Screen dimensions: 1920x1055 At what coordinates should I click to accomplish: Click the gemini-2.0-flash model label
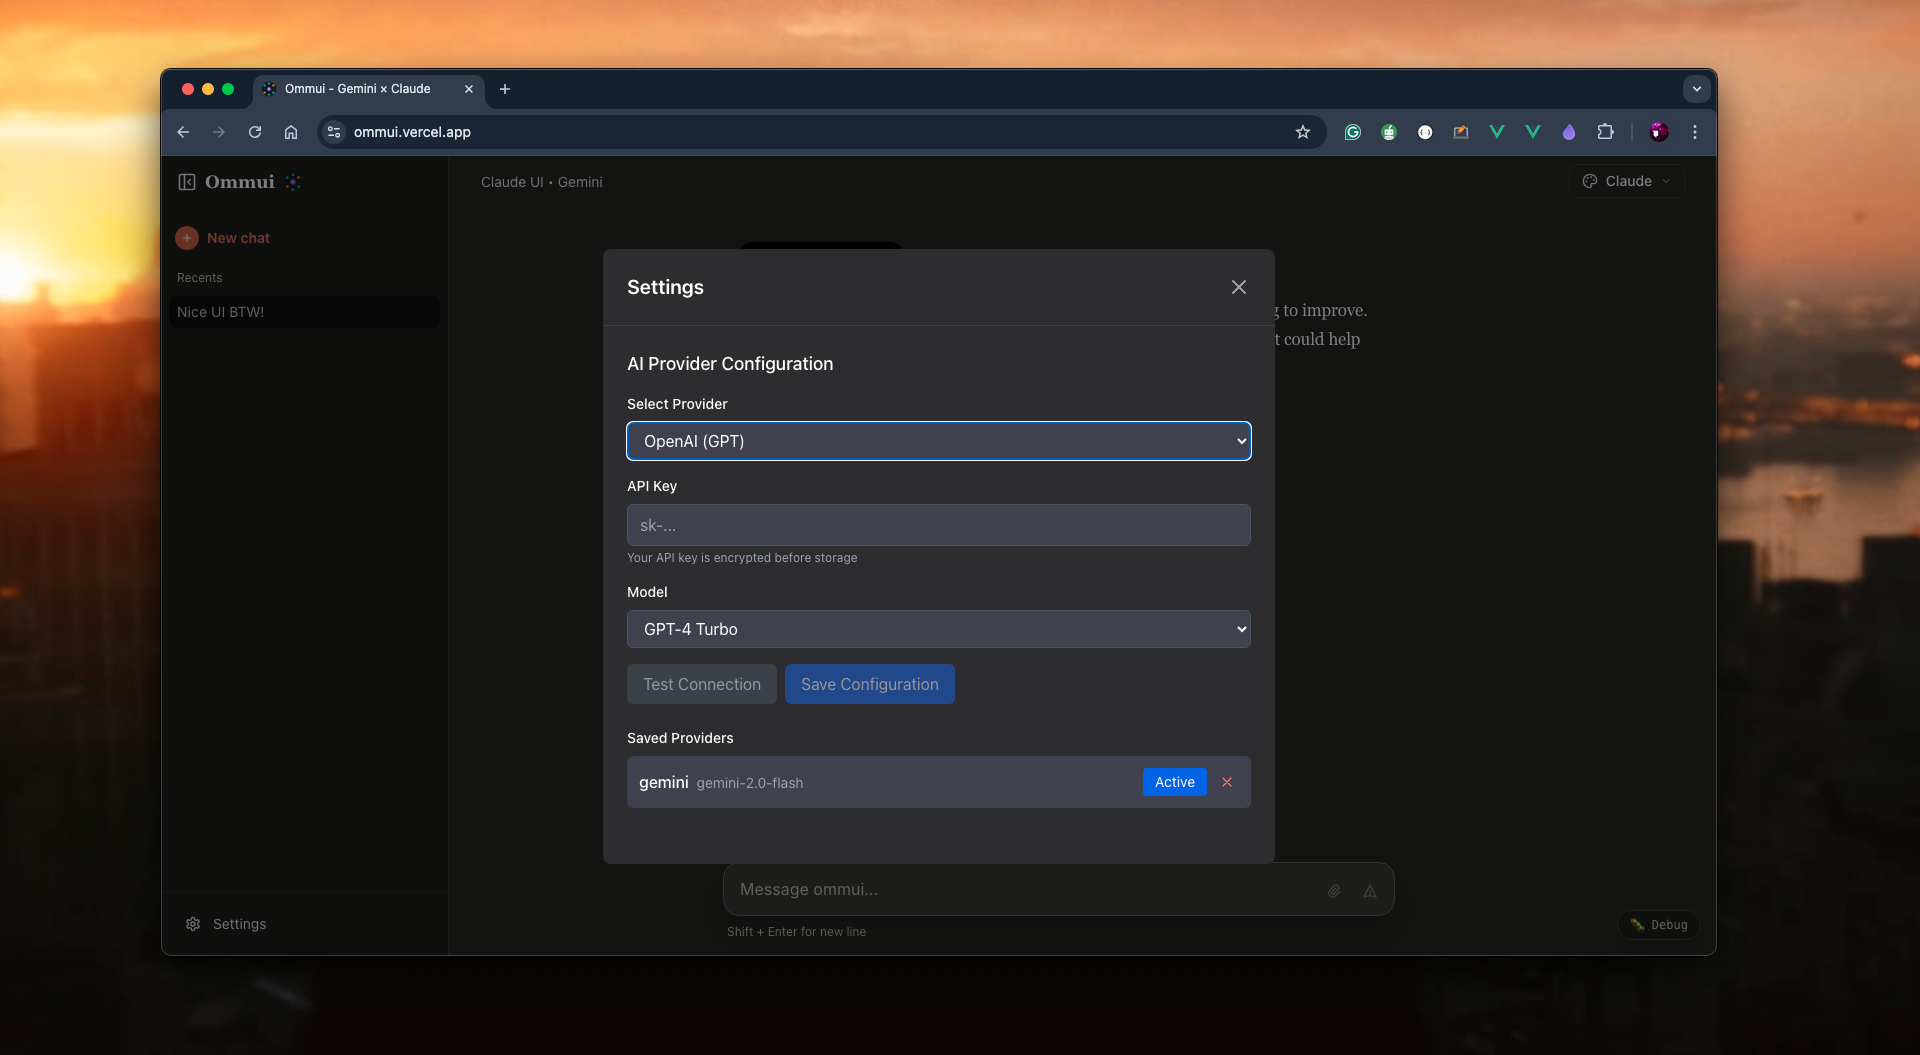749,783
